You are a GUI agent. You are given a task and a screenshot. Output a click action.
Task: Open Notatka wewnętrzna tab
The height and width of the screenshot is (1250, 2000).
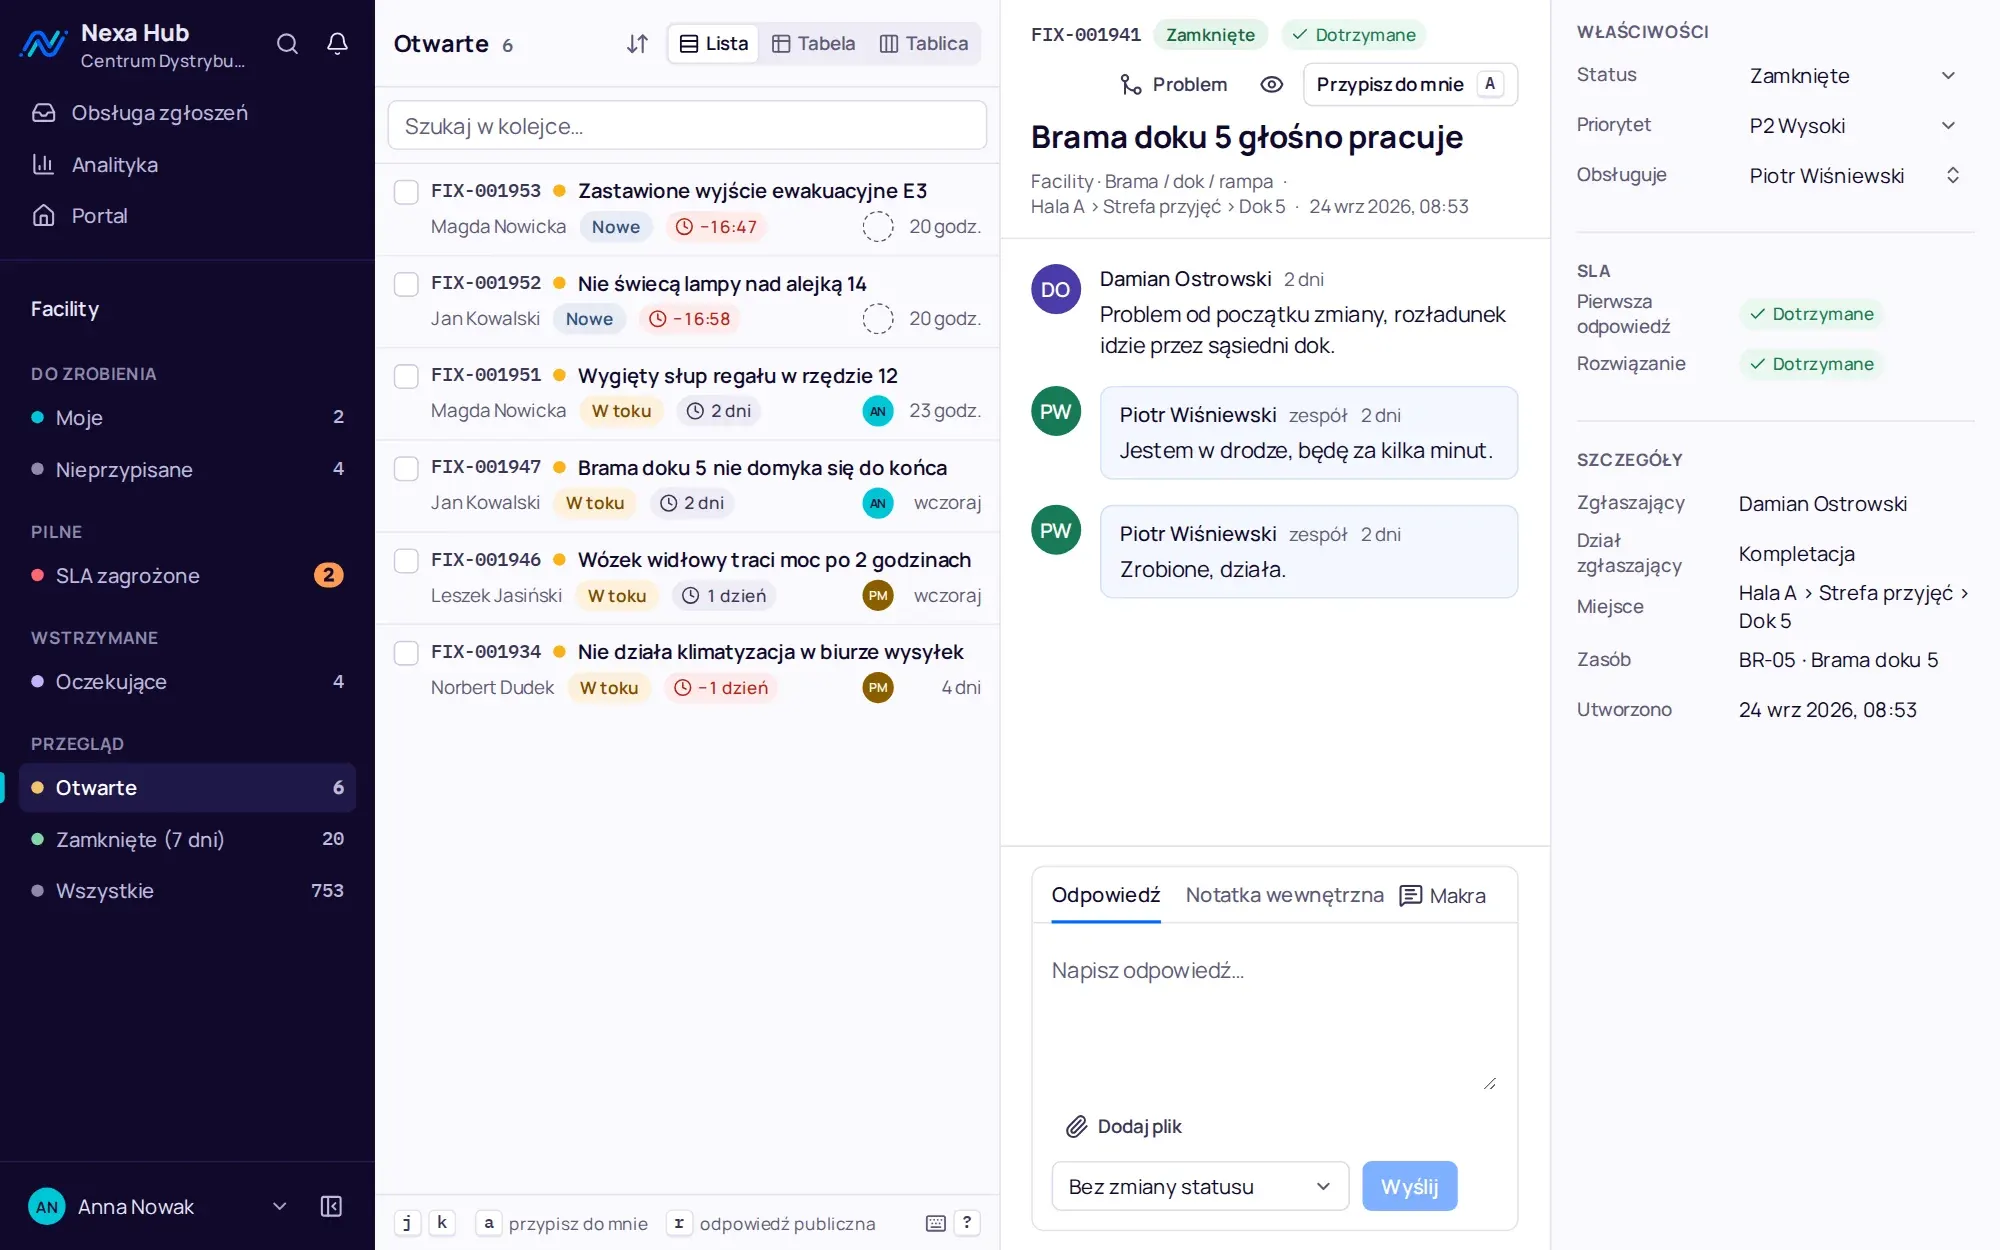(x=1284, y=895)
